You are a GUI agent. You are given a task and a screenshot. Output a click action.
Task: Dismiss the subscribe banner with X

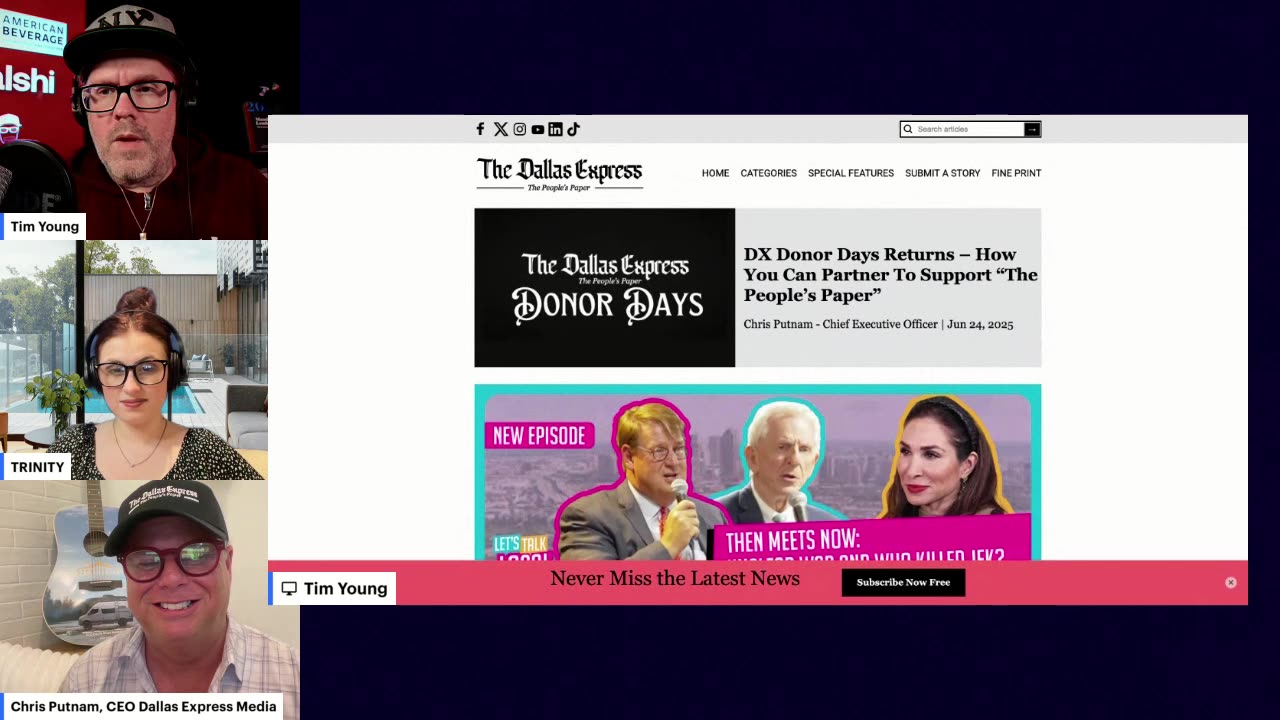click(1231, 582)
